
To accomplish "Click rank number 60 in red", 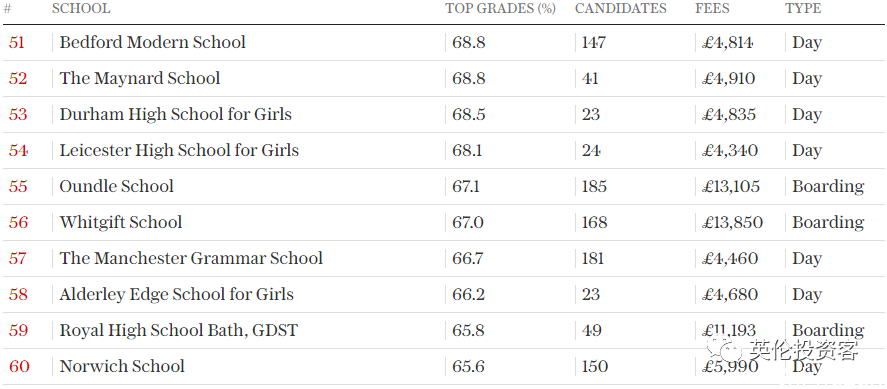I will coord(19,366).
